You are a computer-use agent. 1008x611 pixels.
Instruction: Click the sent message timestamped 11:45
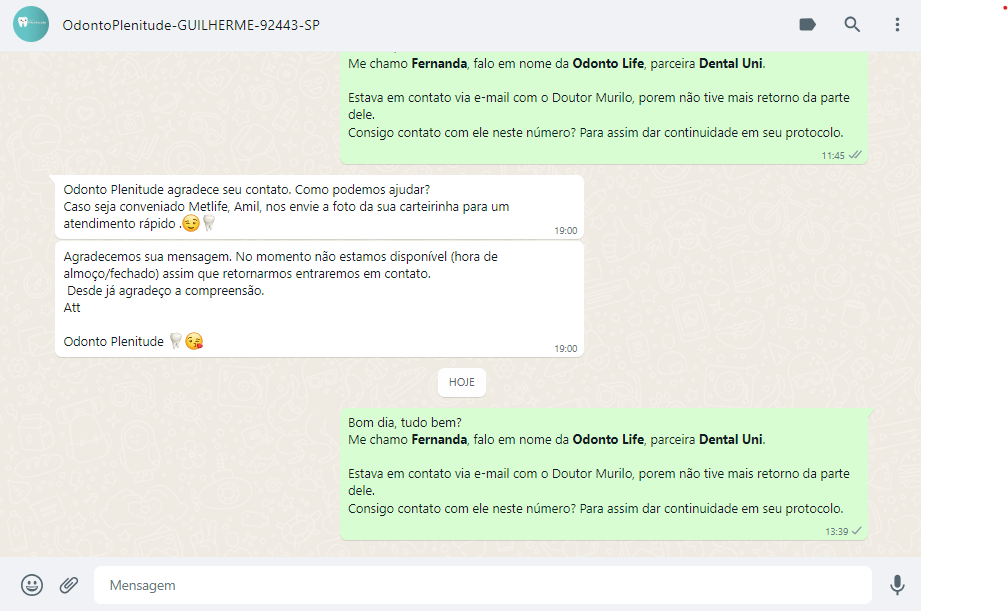point(604,107)
